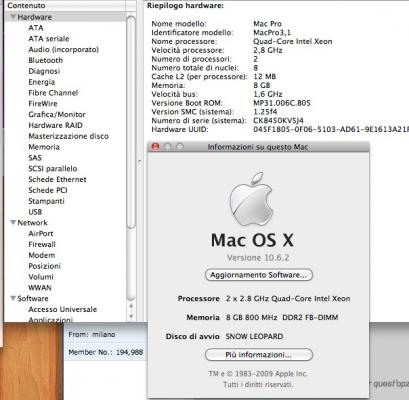Viewport: 409px width, 400px height.
Task: Select Masterizzazione disco entry
Action: click(x=68, y=136)
